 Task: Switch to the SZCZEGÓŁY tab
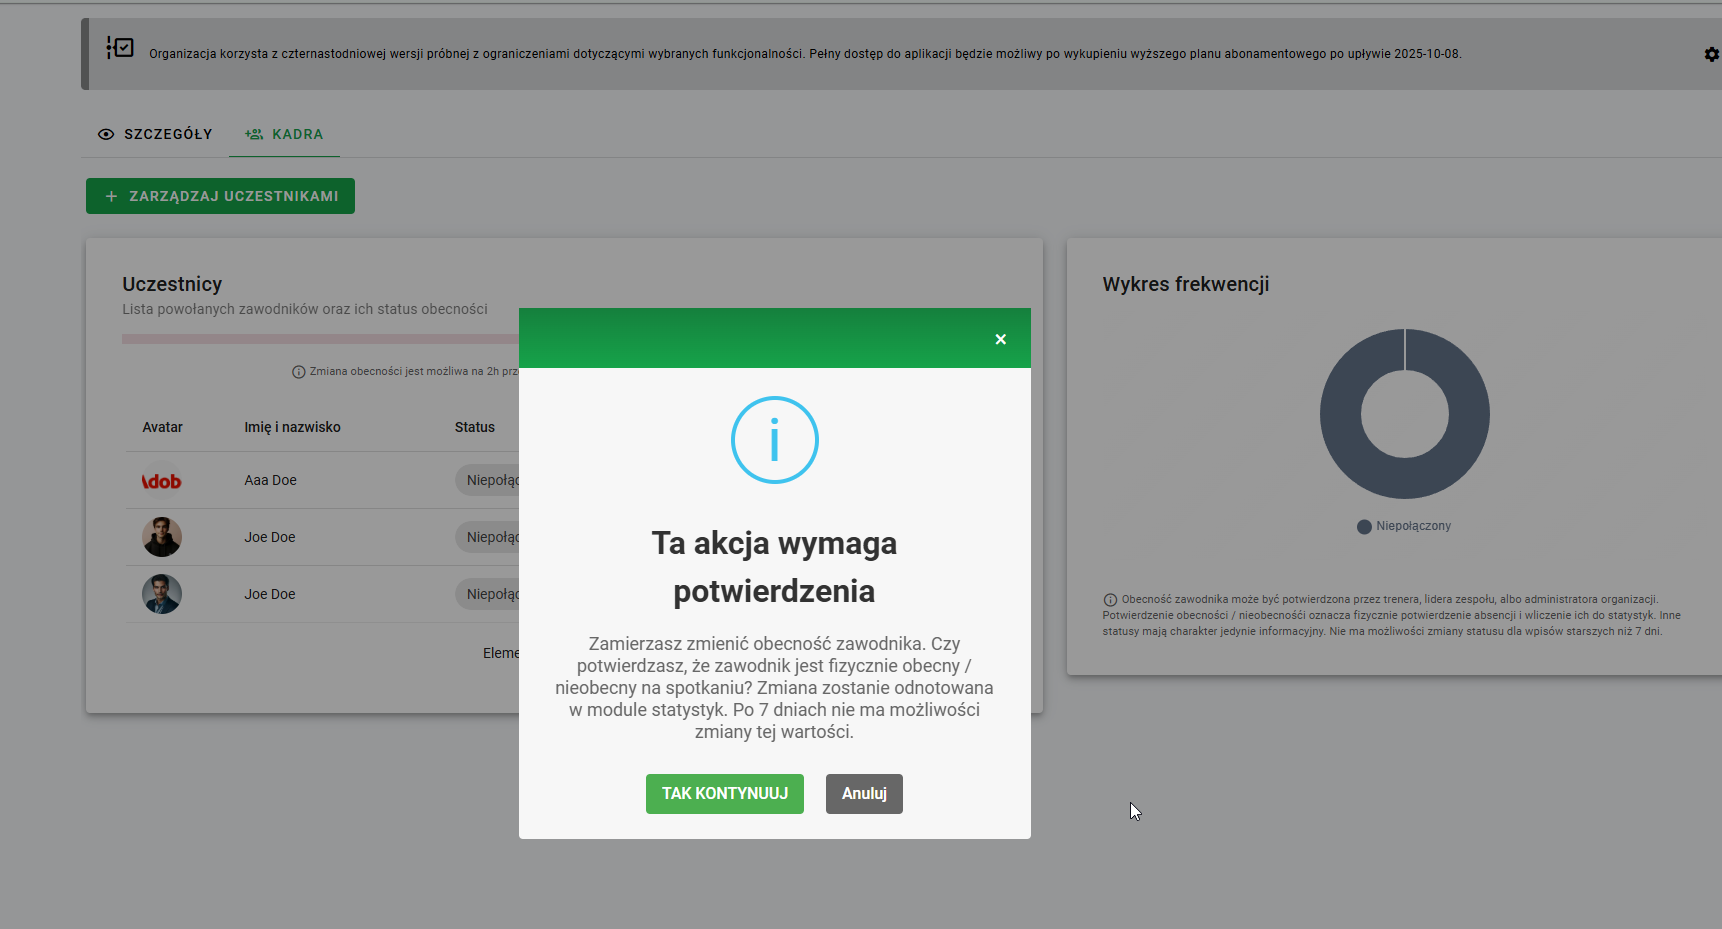tap(155, 134)
